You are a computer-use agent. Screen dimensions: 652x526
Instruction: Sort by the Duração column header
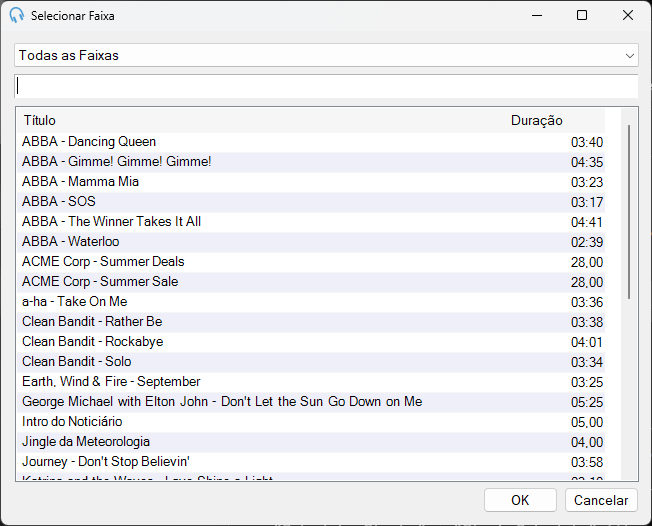[x=536, y=121]
